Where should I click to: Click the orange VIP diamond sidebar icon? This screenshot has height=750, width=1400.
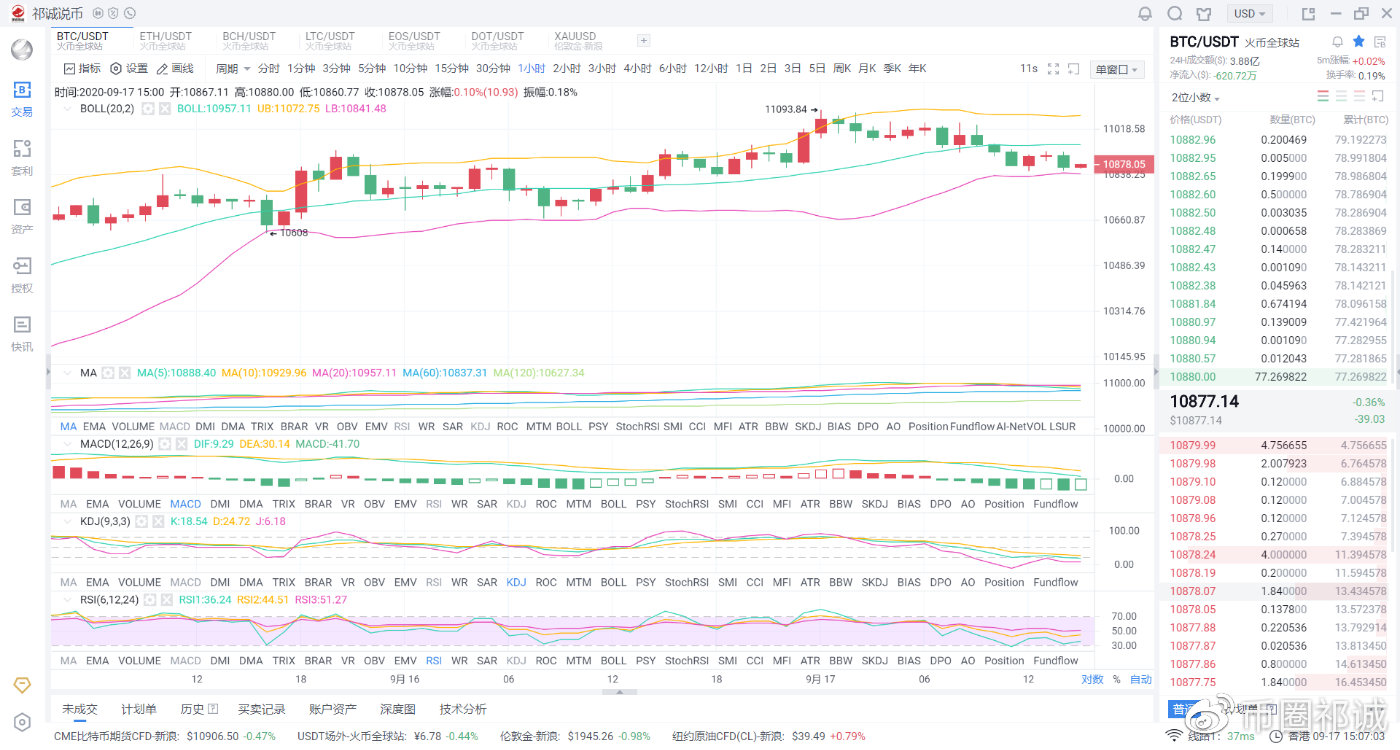click(x=22, y=685)
